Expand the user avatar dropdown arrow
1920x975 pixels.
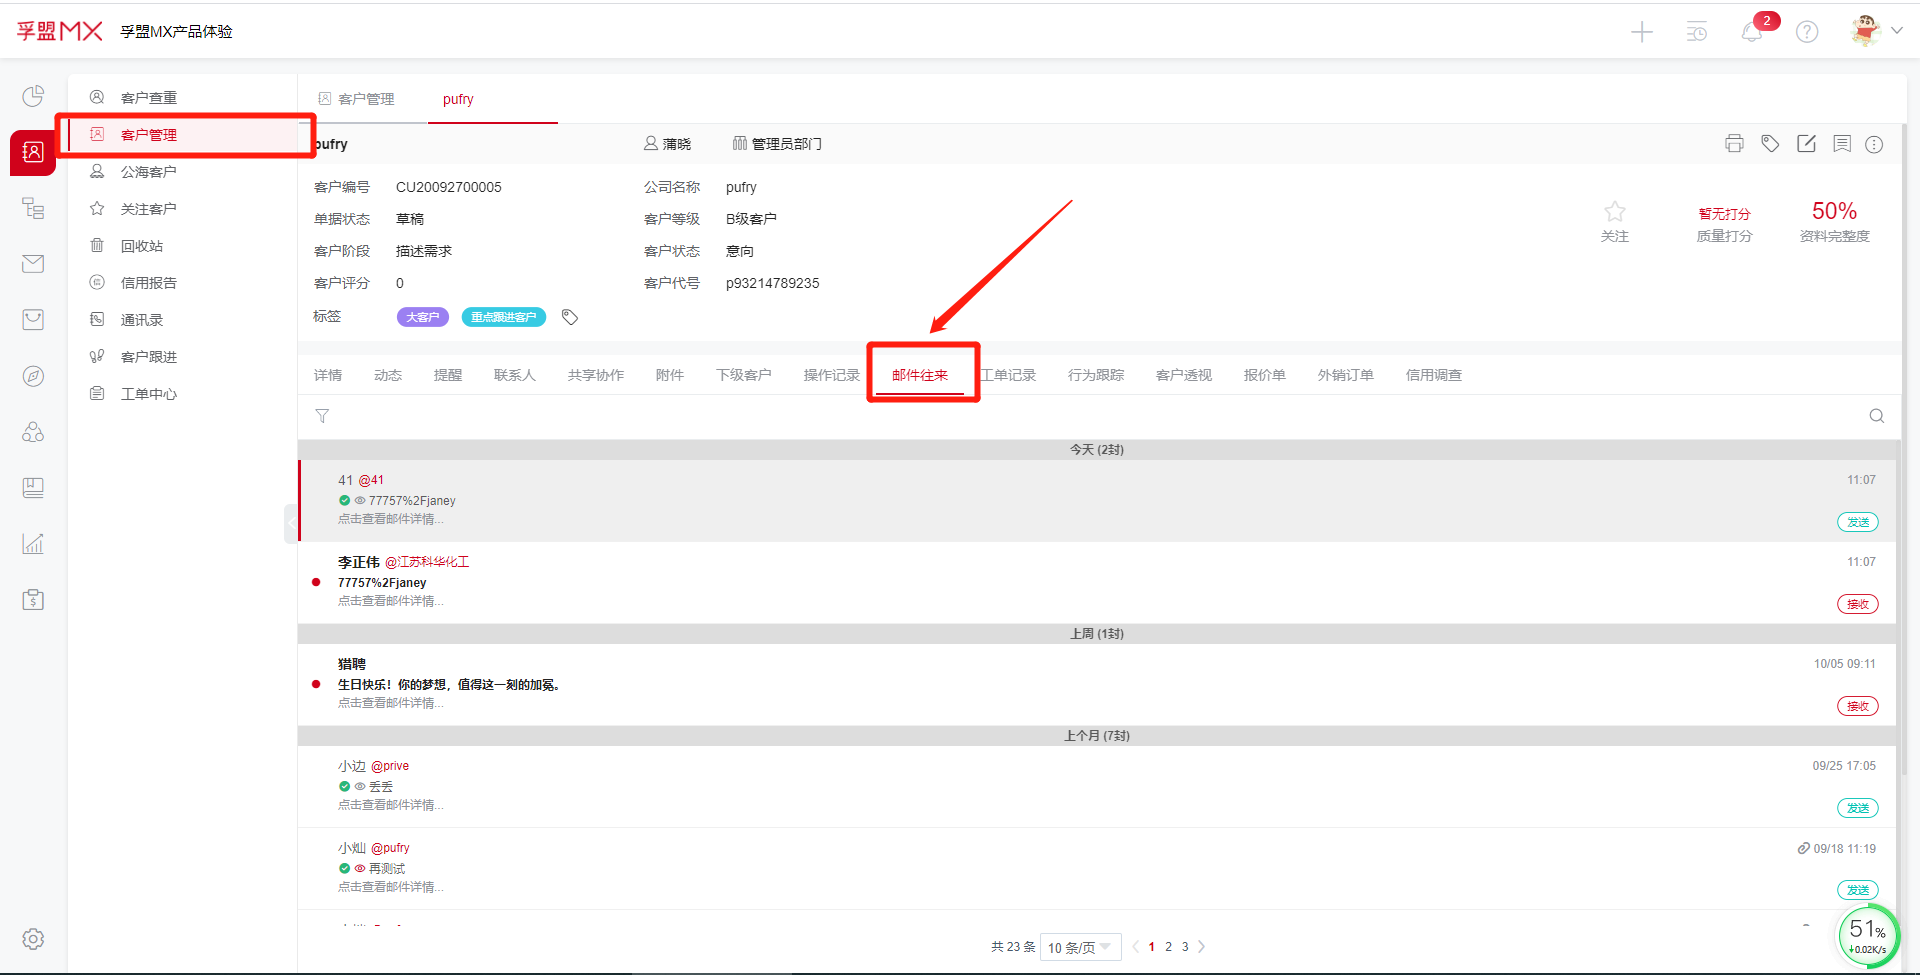(1896, 31)
